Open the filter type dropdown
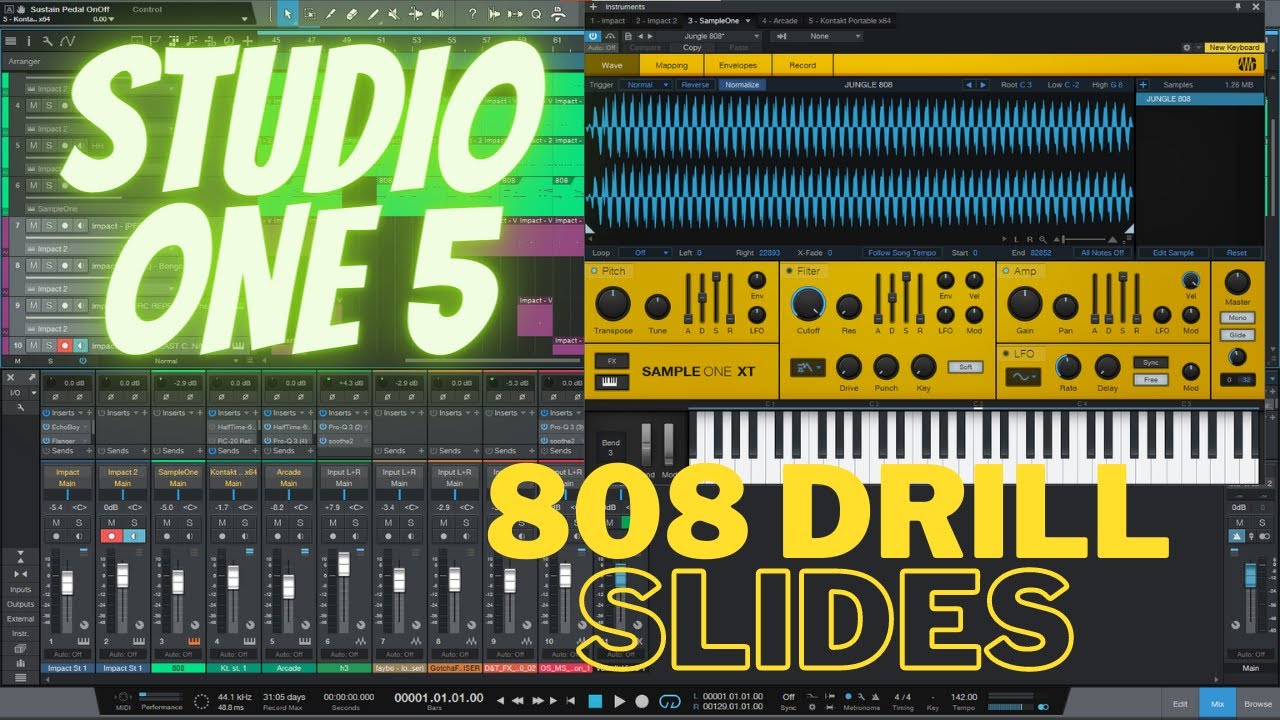This screenshot has width=1280, height=720. (x=809, y=368)
